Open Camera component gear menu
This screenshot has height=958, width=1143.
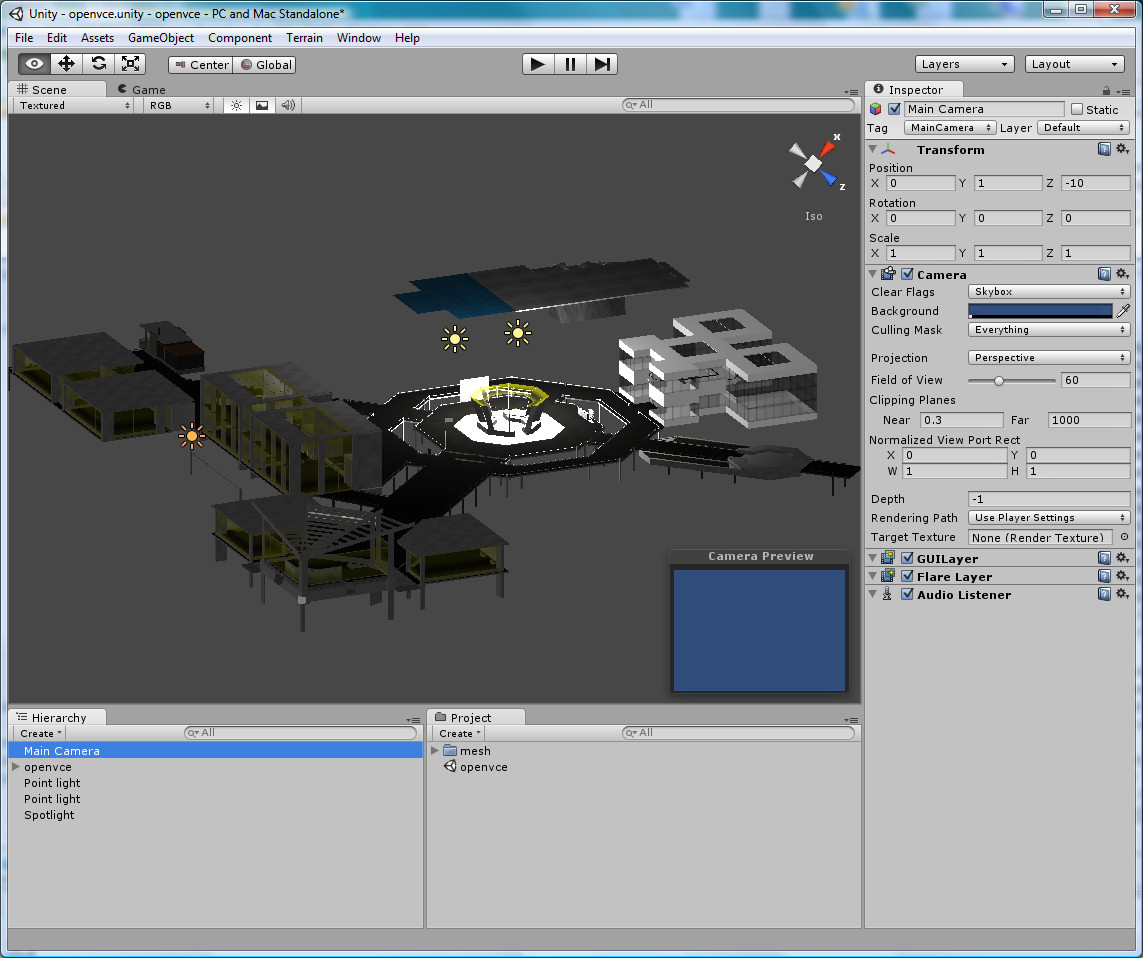click(1123, 274)
